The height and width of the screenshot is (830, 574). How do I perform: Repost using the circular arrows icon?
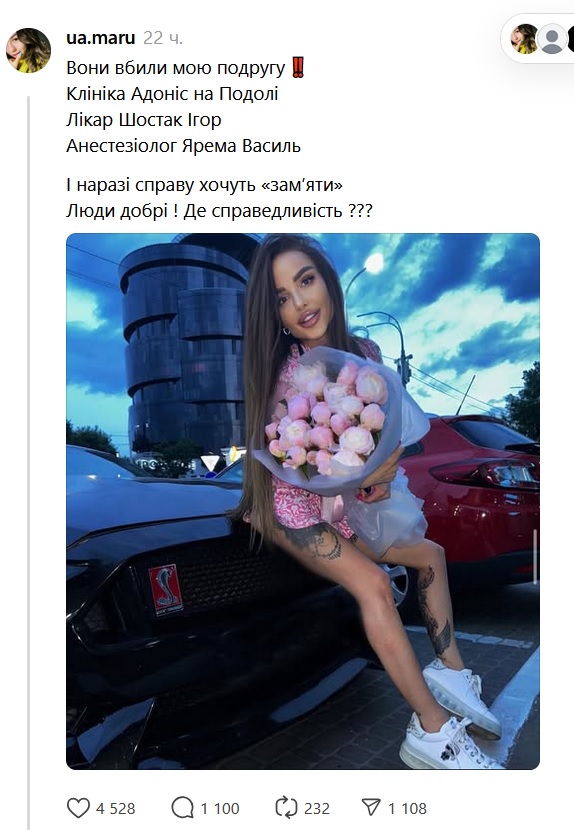[286, 808]
